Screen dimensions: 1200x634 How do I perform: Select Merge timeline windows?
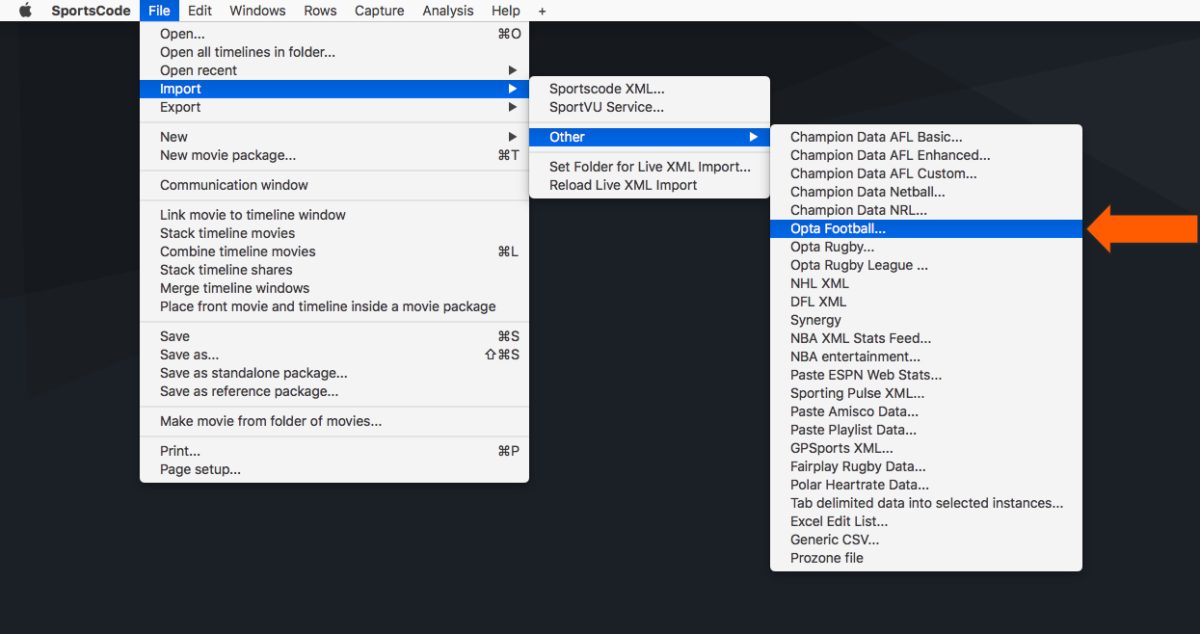334,288
